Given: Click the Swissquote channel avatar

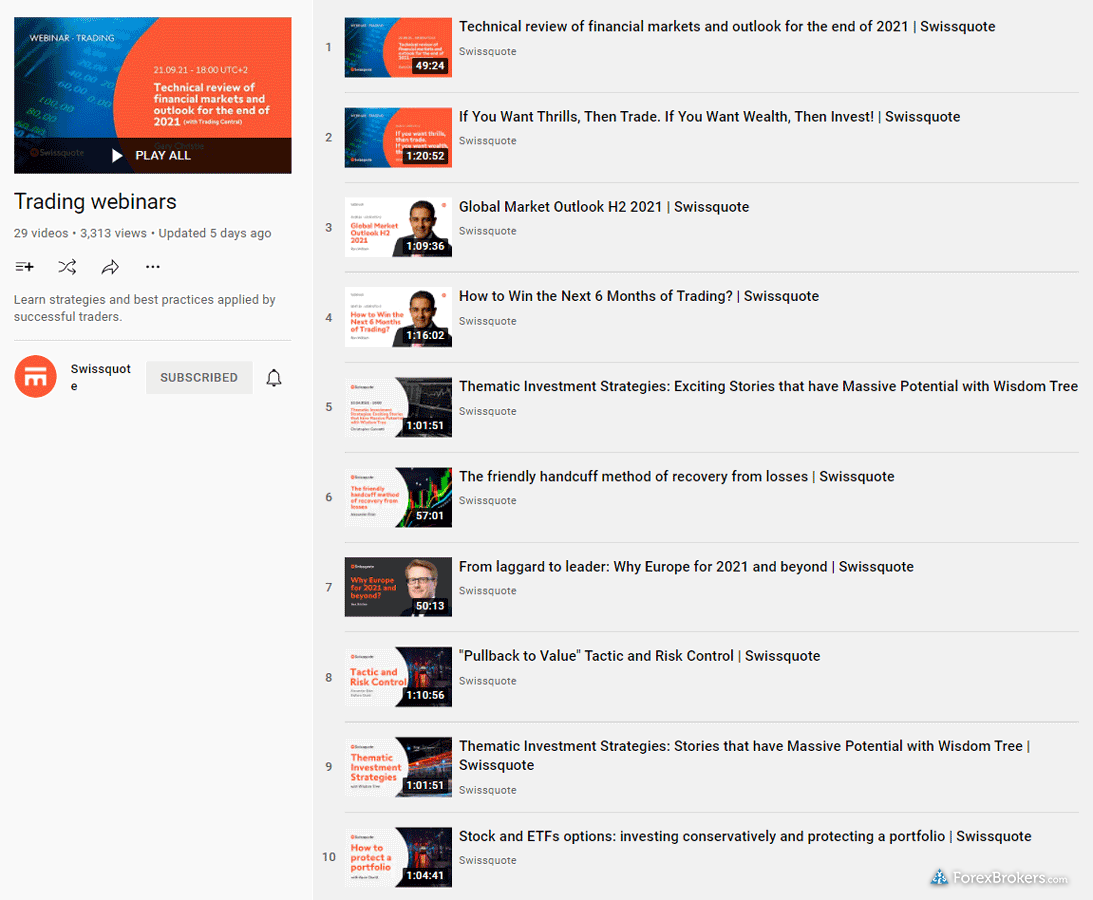Looking at the screenshot, I should (x=36, y=376).
